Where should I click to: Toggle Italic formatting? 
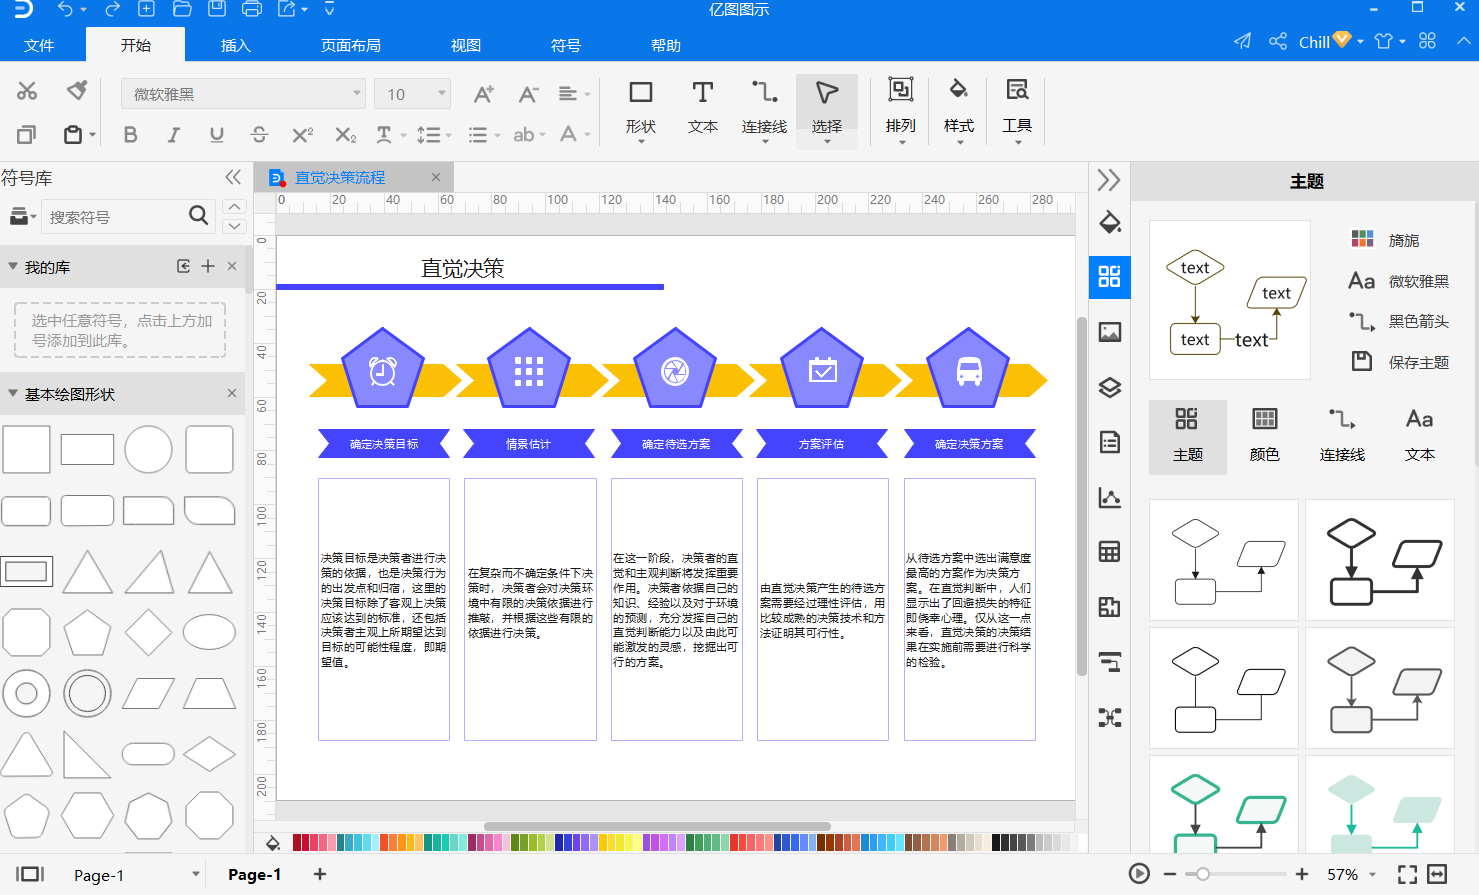click(x=174, y=134)
